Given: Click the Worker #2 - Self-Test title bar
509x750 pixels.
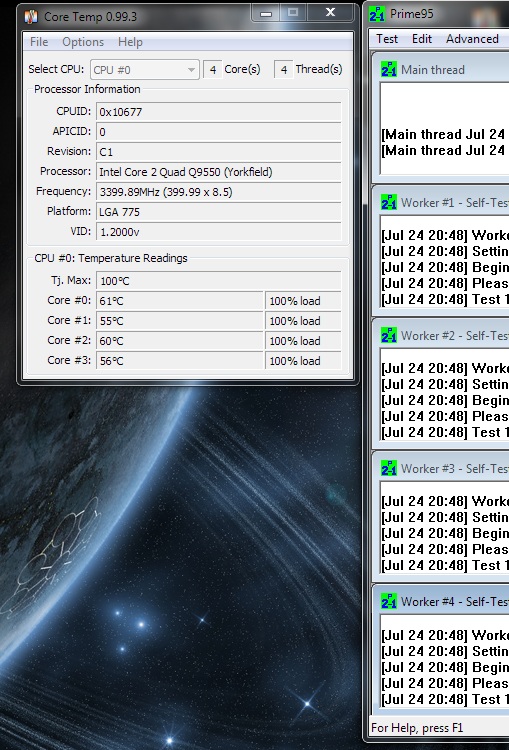Looking at the screenshot, I should tap(441, 335).
